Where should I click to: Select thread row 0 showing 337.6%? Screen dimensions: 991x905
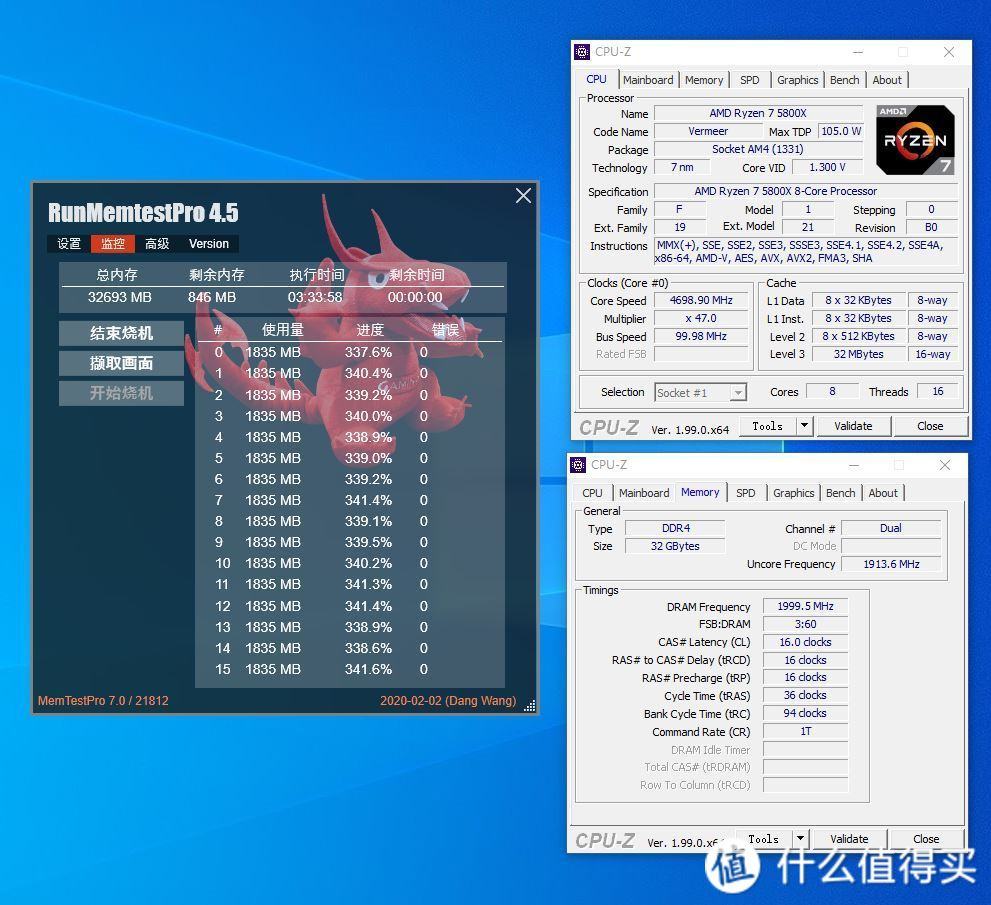tap(350, 352)
